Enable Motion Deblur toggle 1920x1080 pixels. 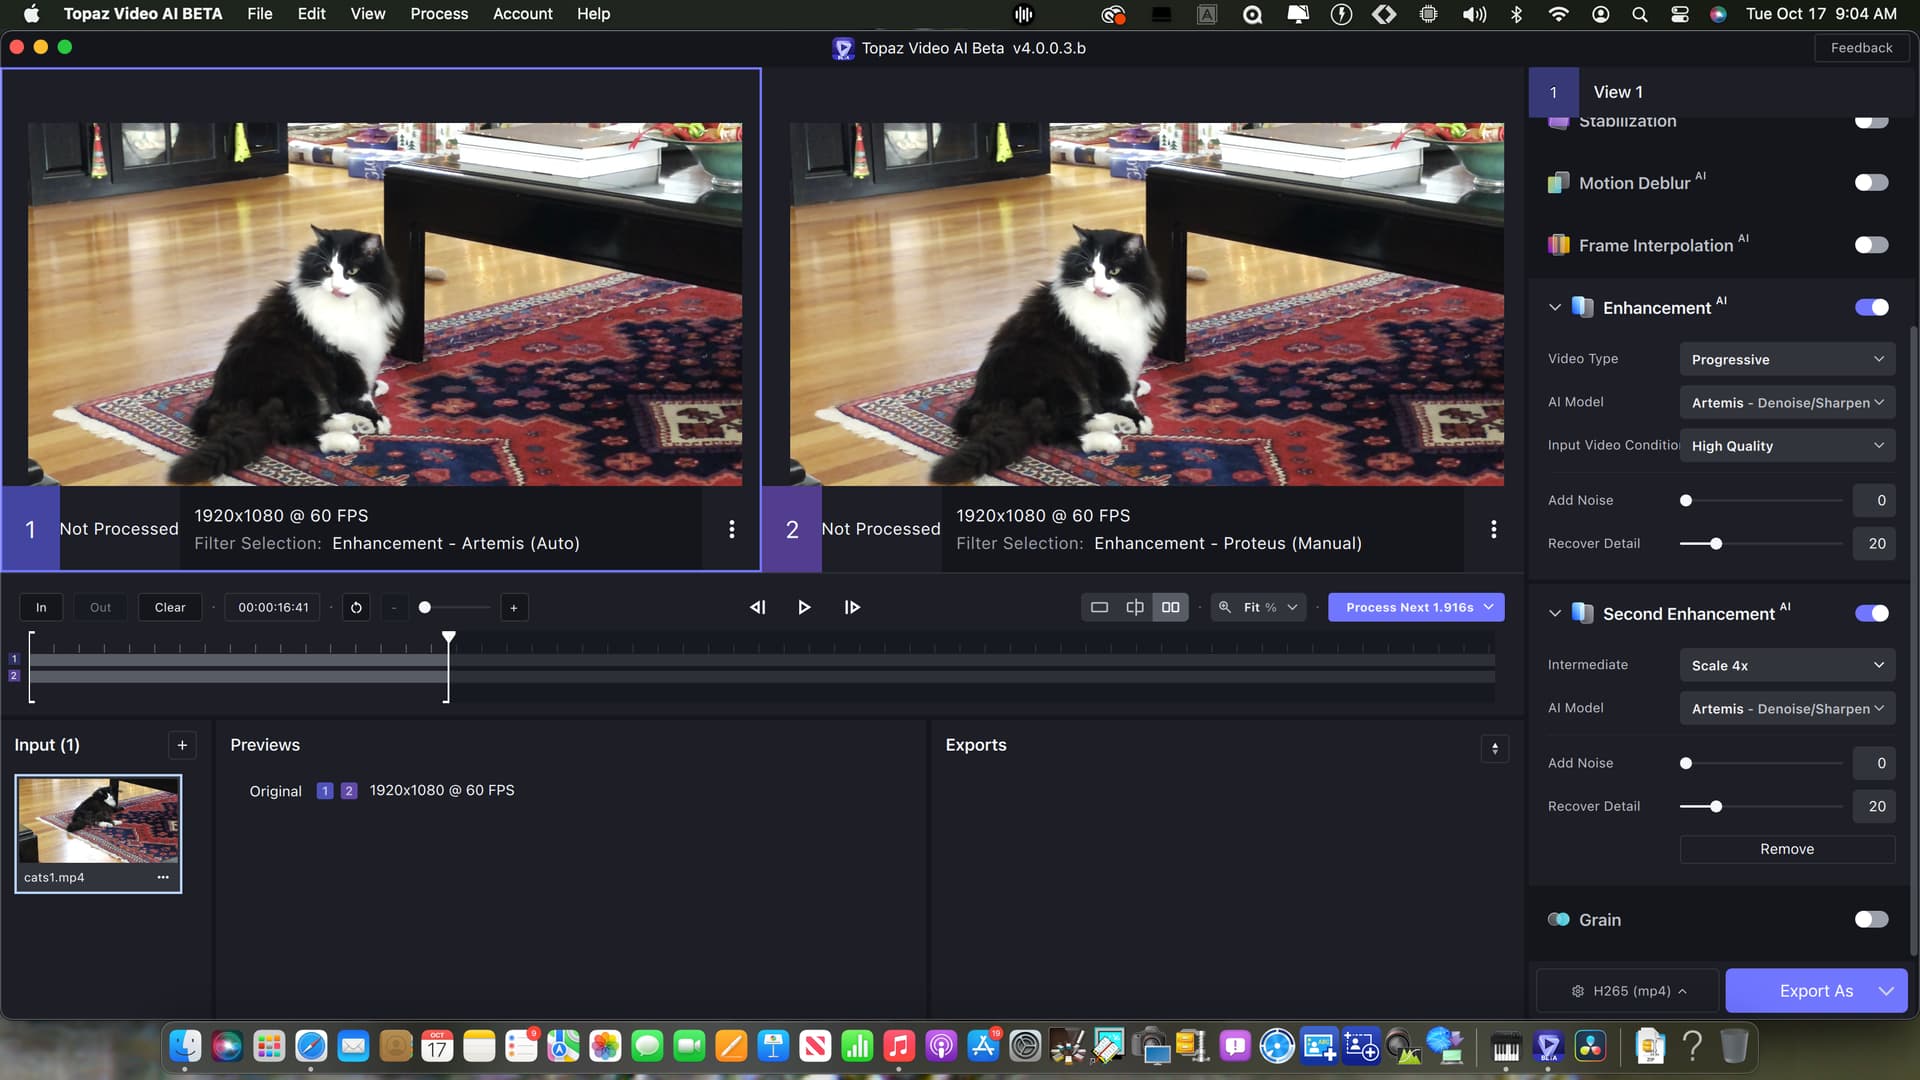[x=1871, y=183]
